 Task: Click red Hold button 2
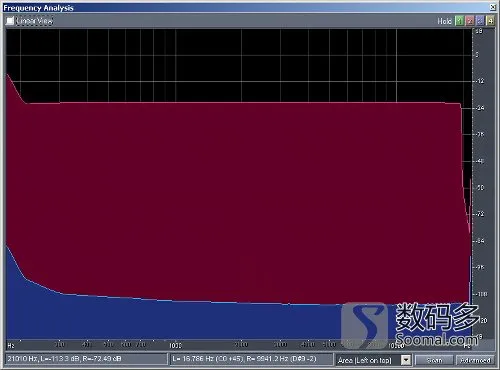point(470,21)
